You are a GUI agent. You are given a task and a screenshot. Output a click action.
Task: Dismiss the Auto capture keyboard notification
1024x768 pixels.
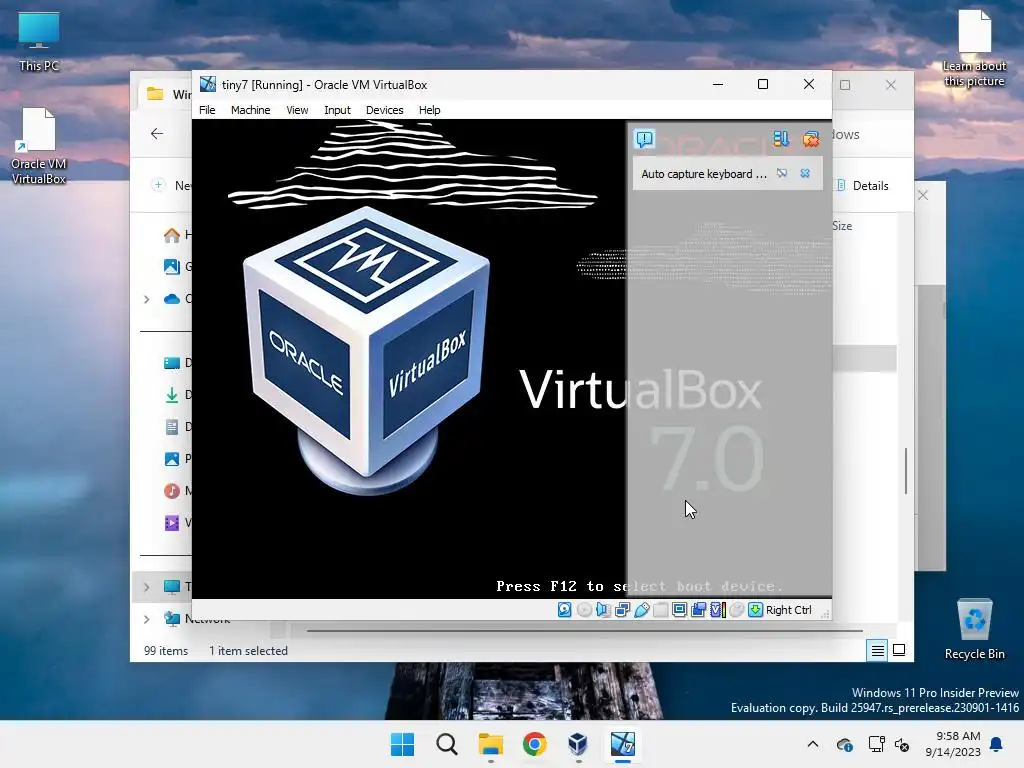805,173
